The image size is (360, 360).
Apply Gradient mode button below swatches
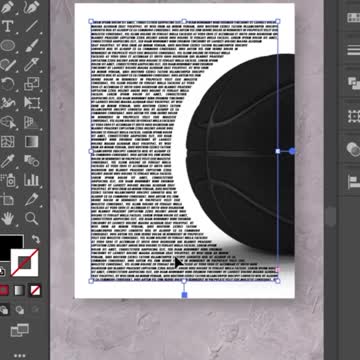[19, 291]
